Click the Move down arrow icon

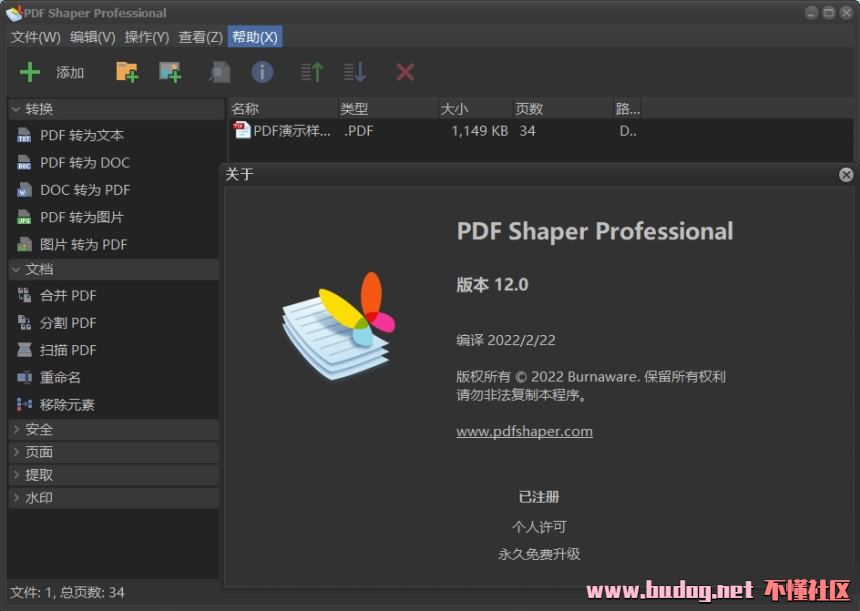[354, 72]
